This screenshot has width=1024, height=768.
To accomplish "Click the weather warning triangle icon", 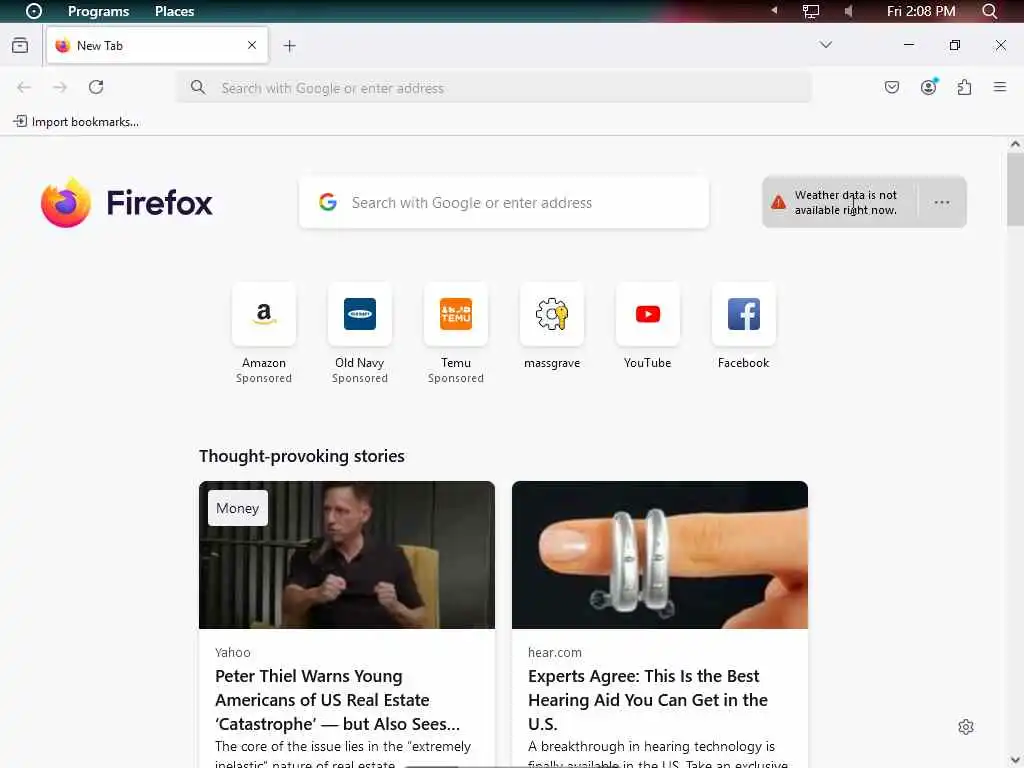I will [778, 202].
